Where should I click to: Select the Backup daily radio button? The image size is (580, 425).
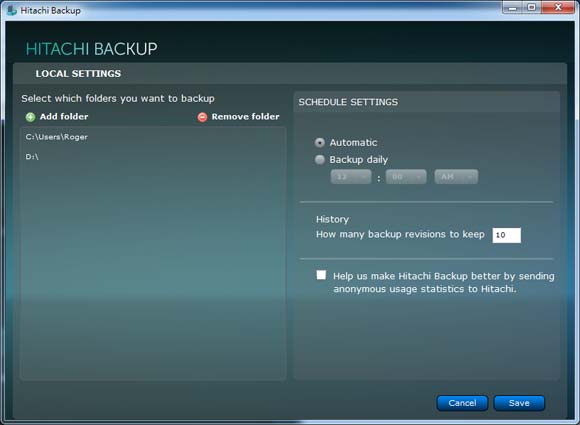[320, 159]
